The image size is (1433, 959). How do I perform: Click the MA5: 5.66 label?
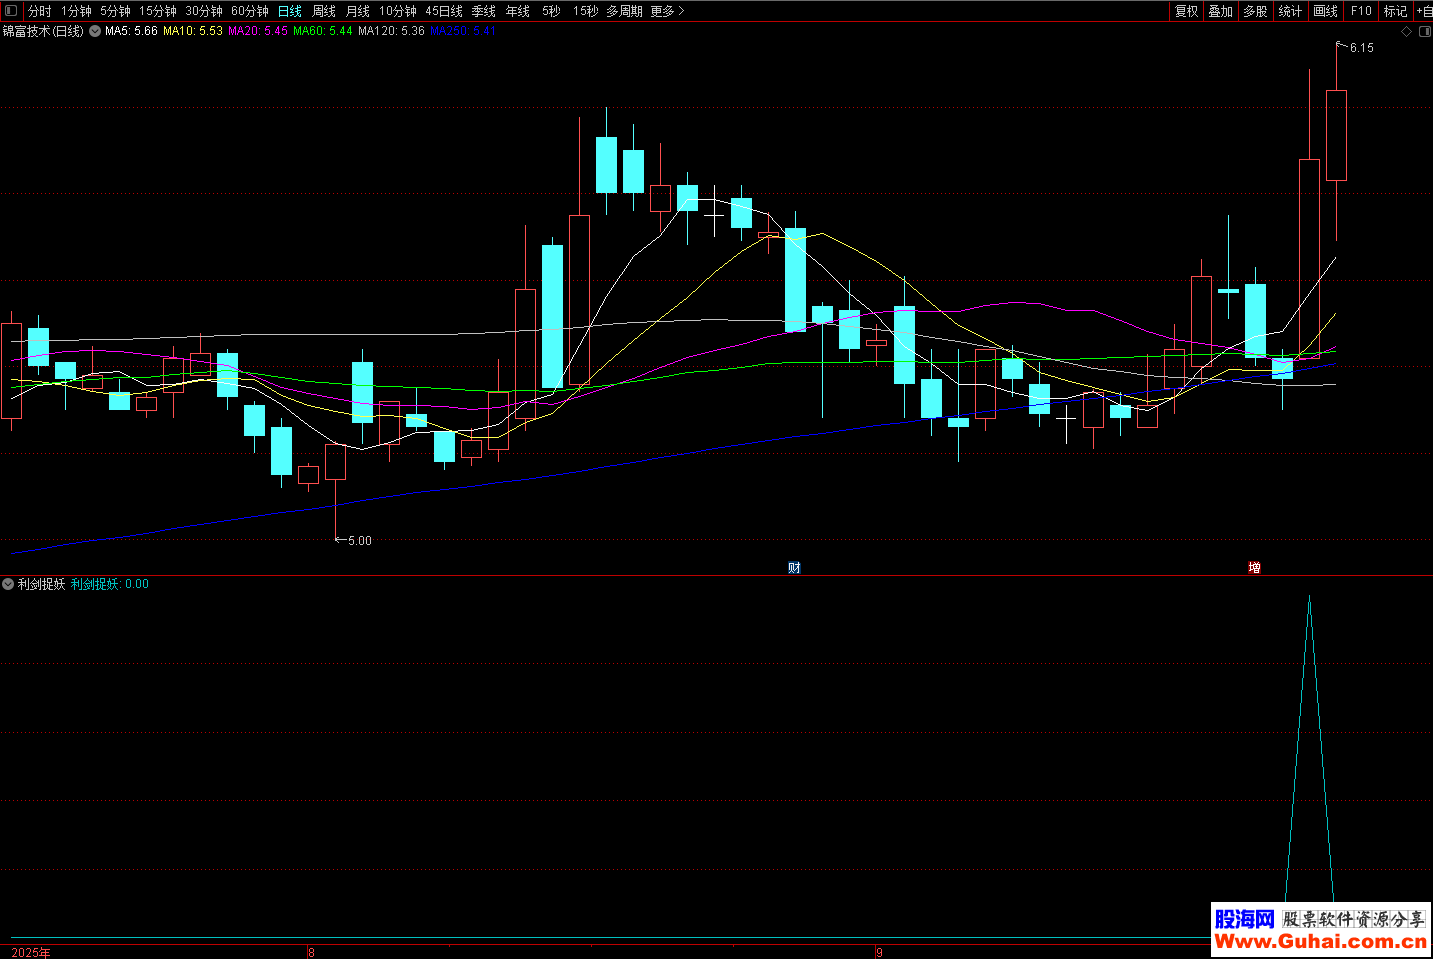pyautogui.click(x=131, y=31)
